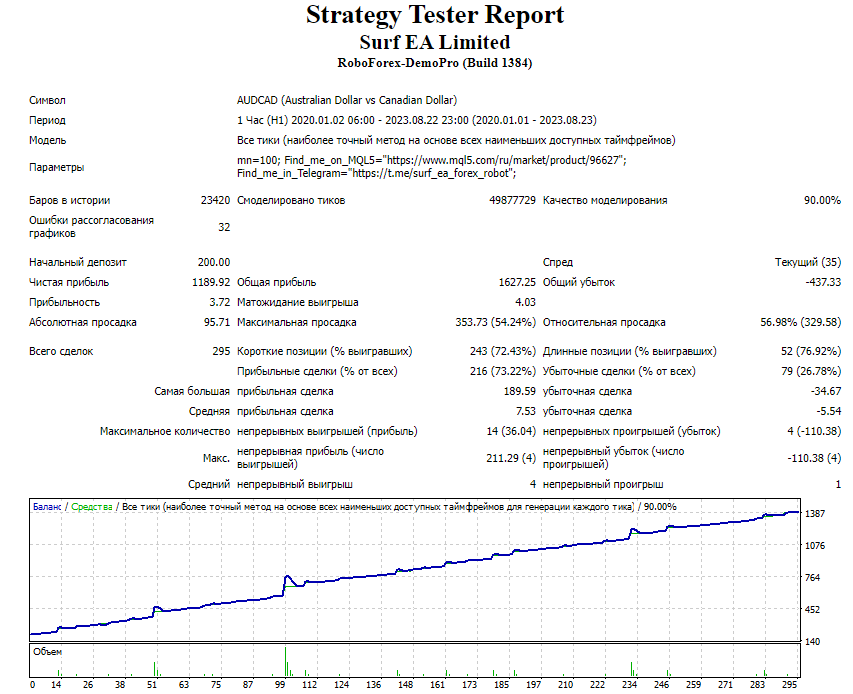Select the AUDCAD symbol description

(347, 100)
